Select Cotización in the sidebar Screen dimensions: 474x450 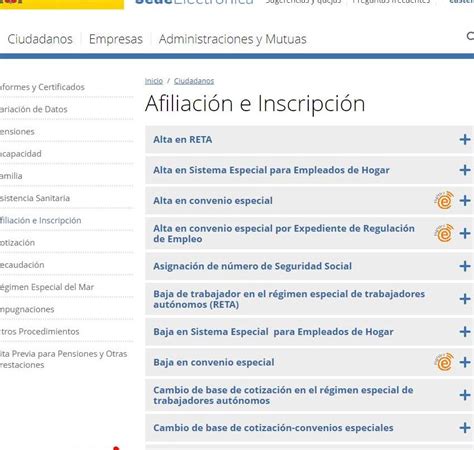tap(17, 243)
